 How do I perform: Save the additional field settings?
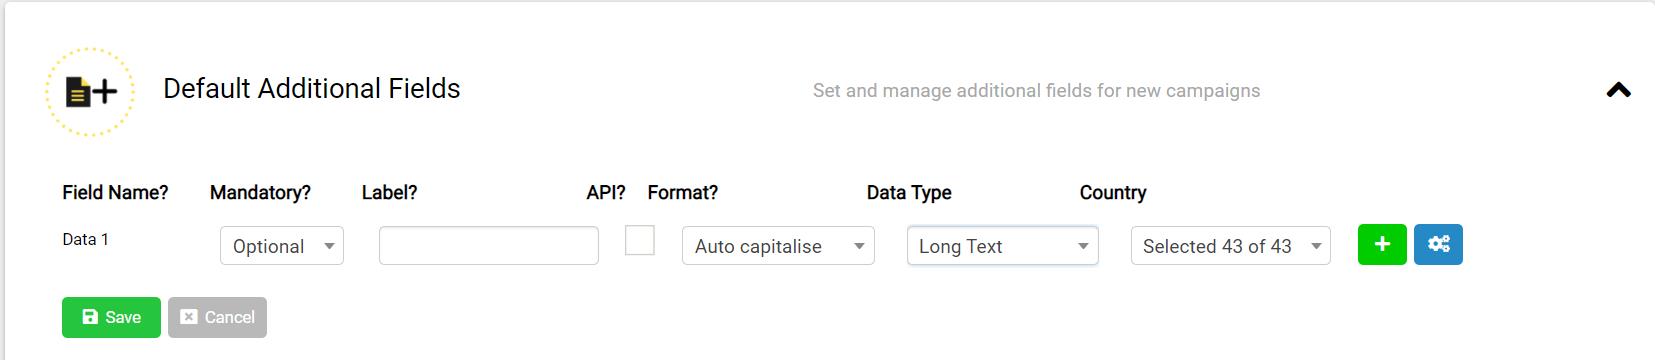coord(111,317)
